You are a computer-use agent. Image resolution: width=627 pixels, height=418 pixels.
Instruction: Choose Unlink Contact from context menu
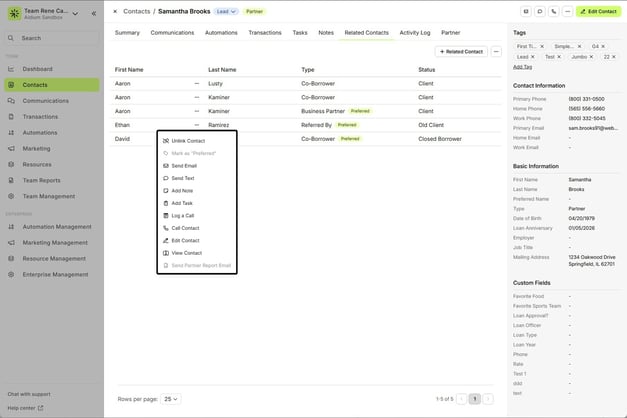(188, 141)
